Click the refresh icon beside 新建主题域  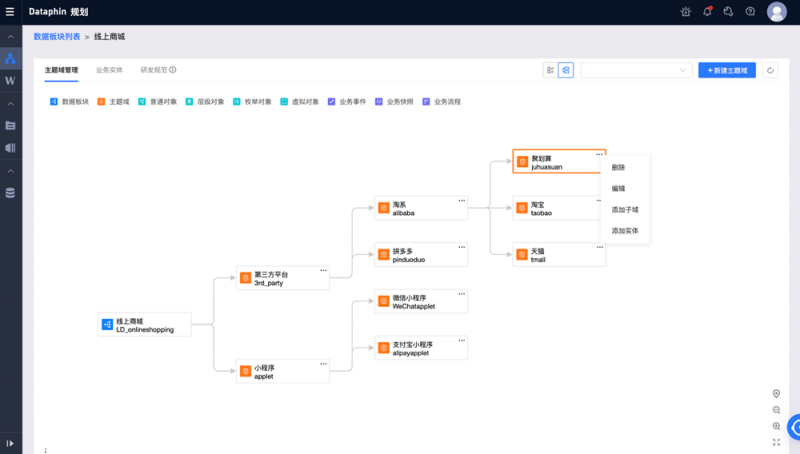tap(770, 70)
